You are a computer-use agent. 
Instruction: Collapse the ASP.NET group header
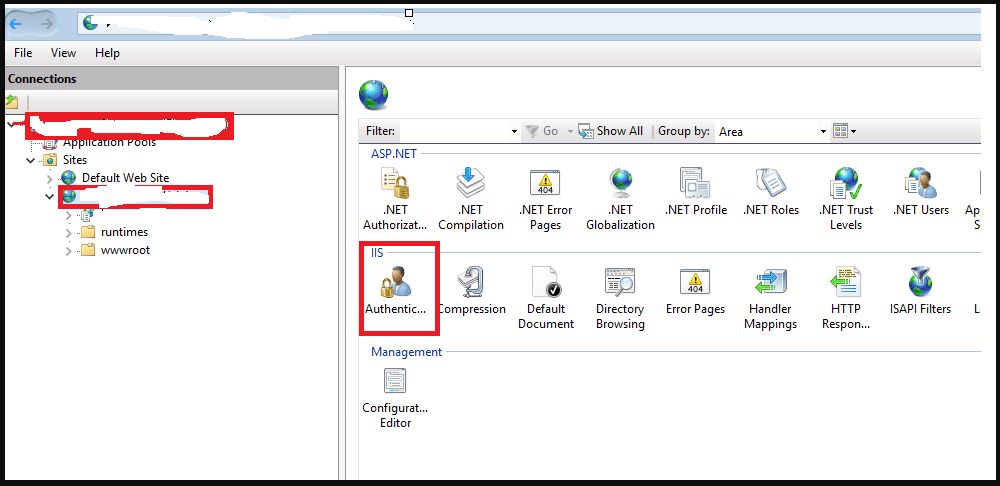coord(393,153)
